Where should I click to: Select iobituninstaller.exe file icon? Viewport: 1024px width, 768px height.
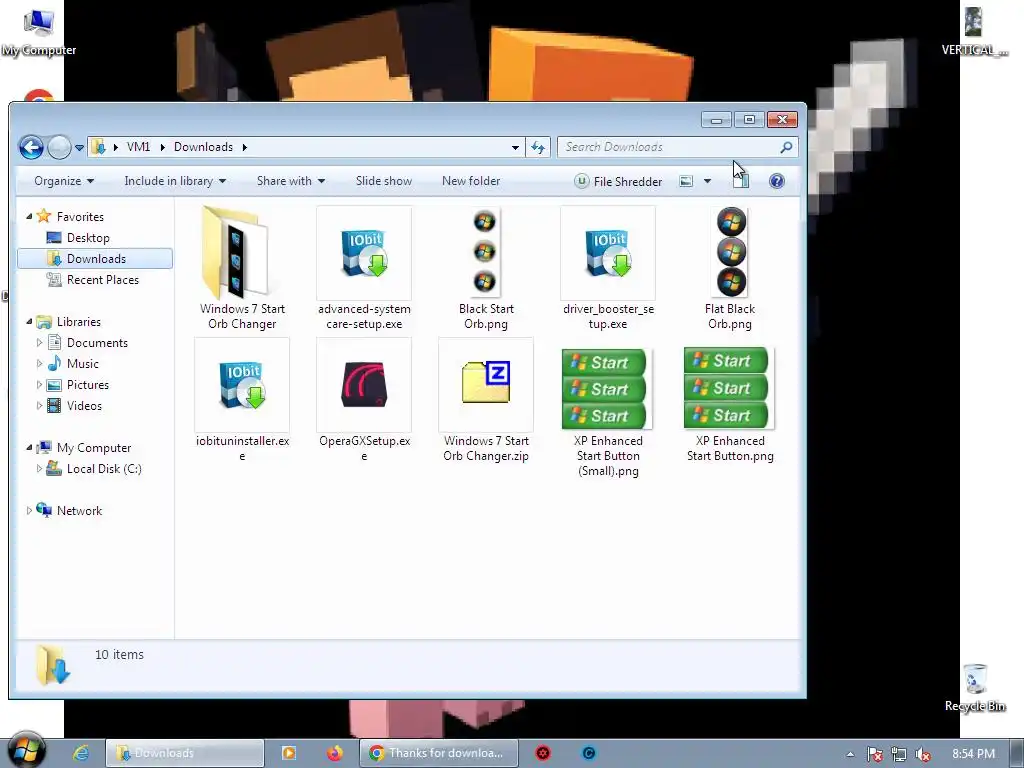pyautogui.click(x=242, y=385)
